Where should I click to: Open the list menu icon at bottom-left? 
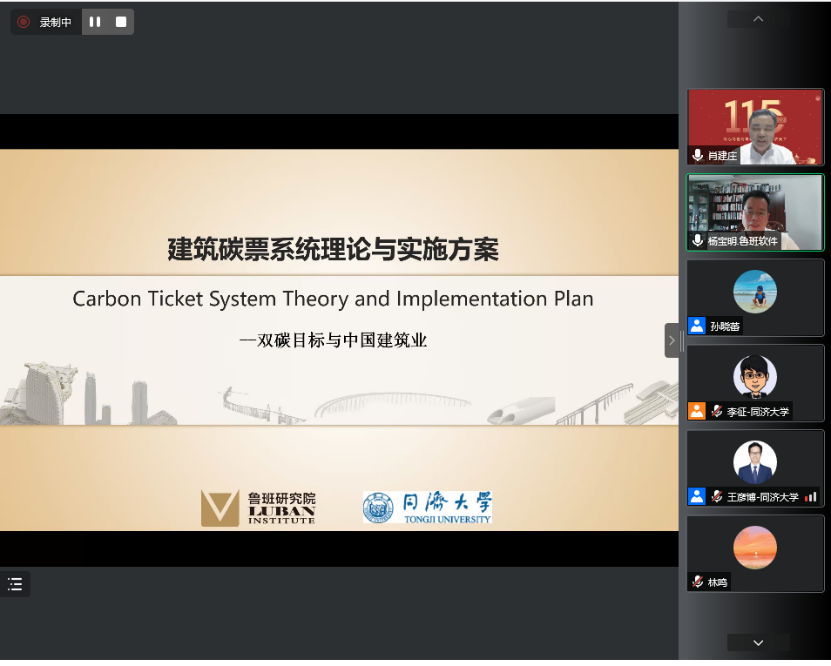tap(15, 585)
